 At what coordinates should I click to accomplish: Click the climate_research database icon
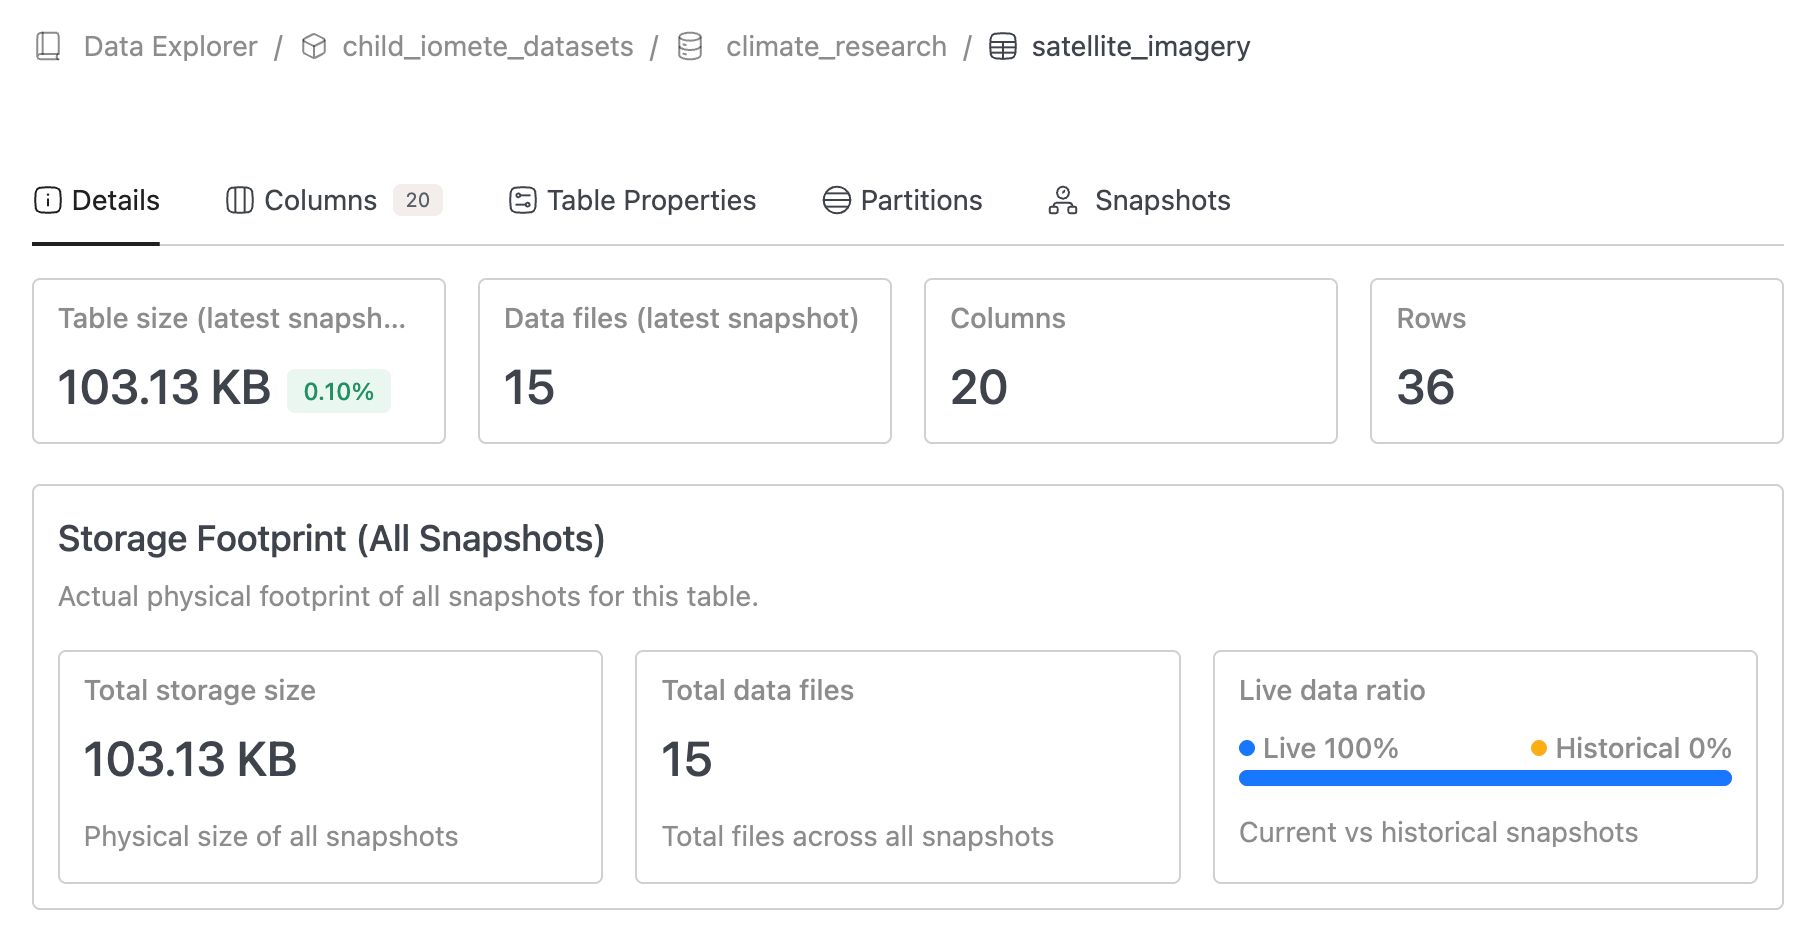(689, 45)
